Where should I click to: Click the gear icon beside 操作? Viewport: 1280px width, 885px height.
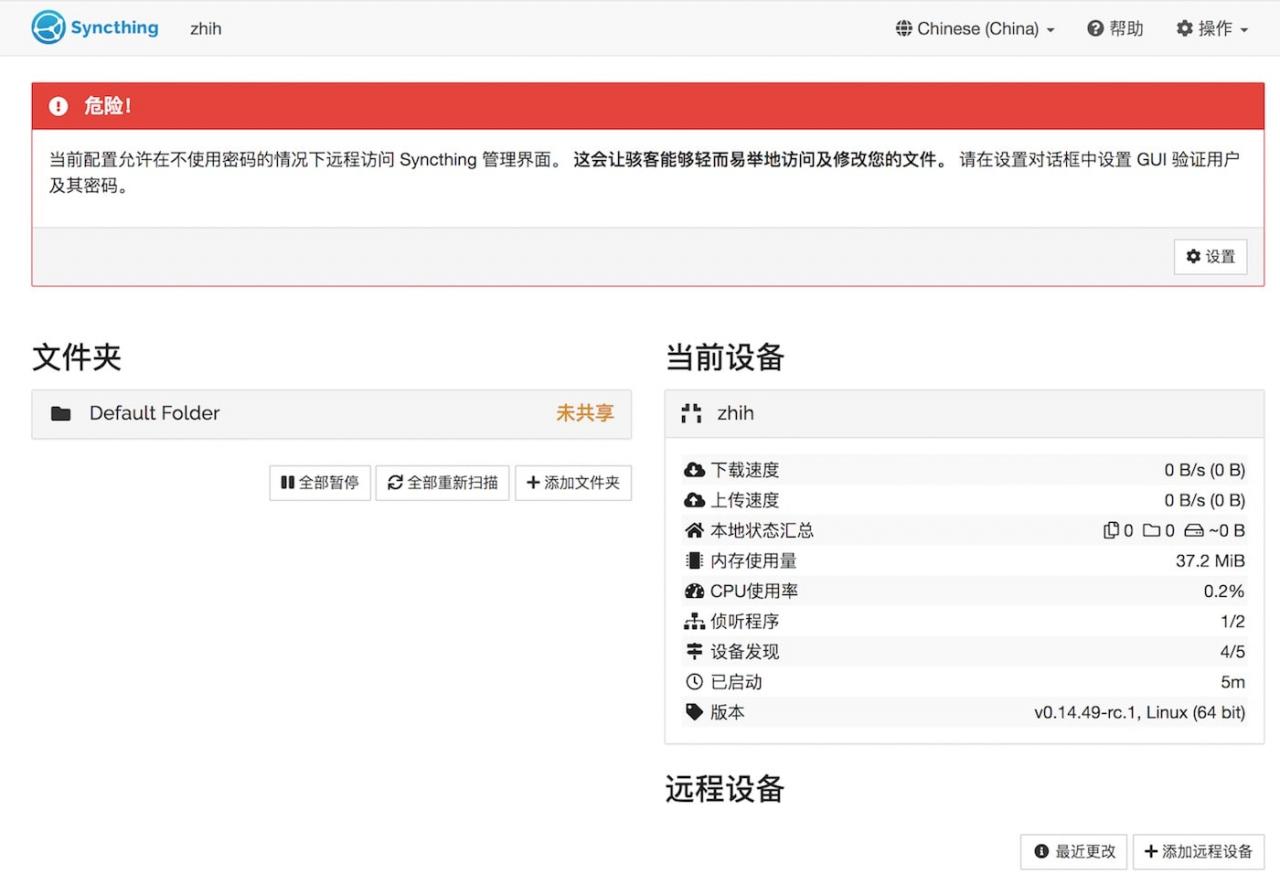[x=1185, y=29]
